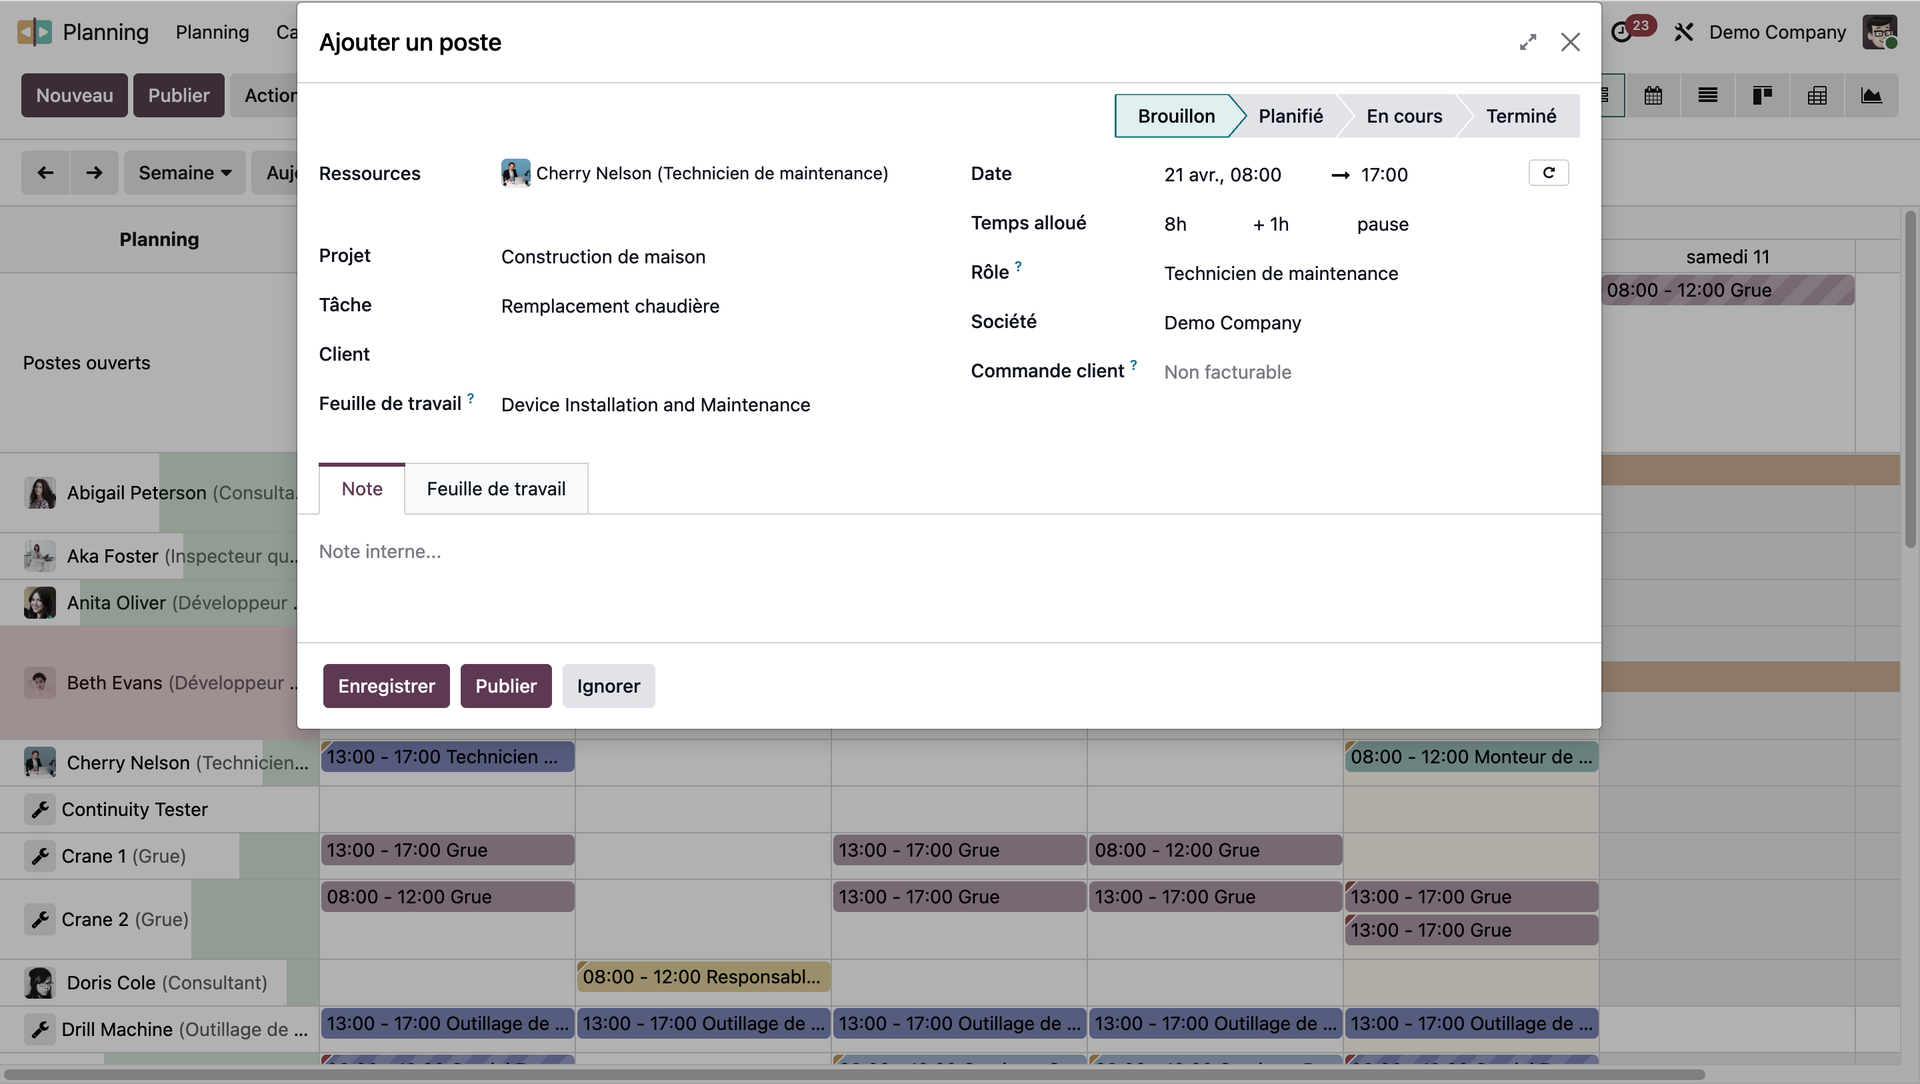Click the recurrence repeat icon next to the date
1920x1084 pixels.
1548,173
